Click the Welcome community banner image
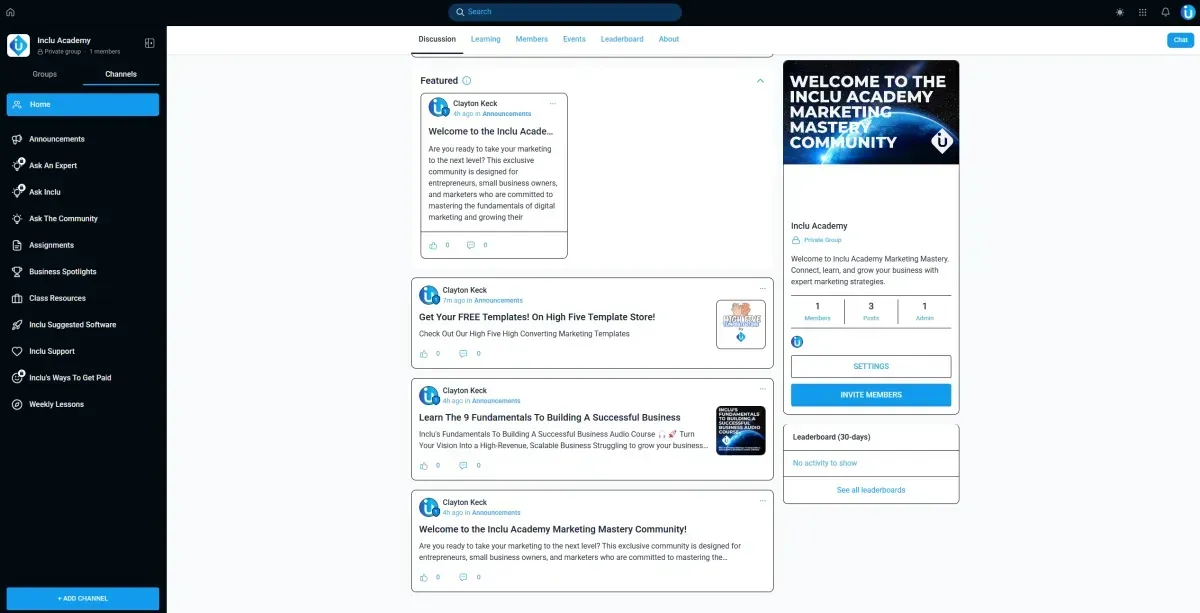 pos(871,112)
